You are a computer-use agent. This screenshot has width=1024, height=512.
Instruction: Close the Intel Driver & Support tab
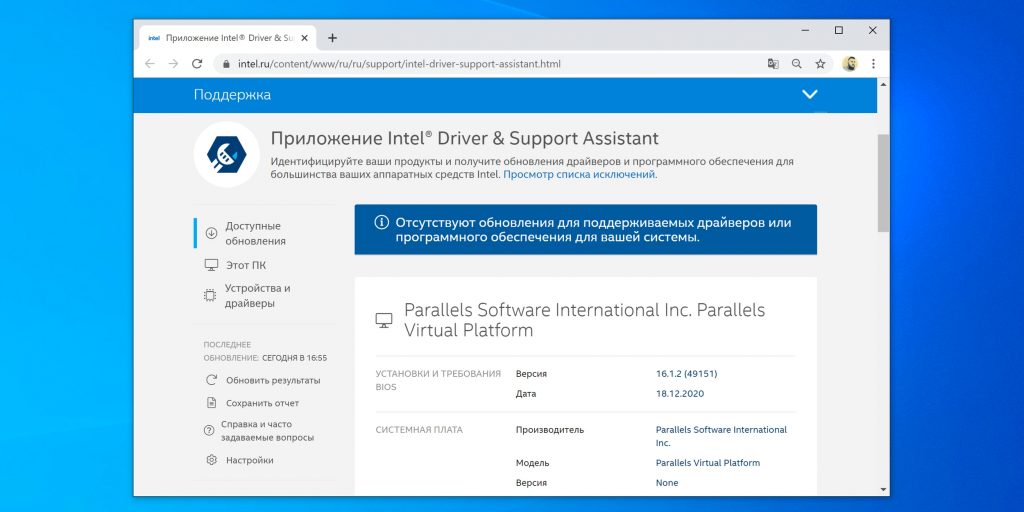click(x=304, y=38)
